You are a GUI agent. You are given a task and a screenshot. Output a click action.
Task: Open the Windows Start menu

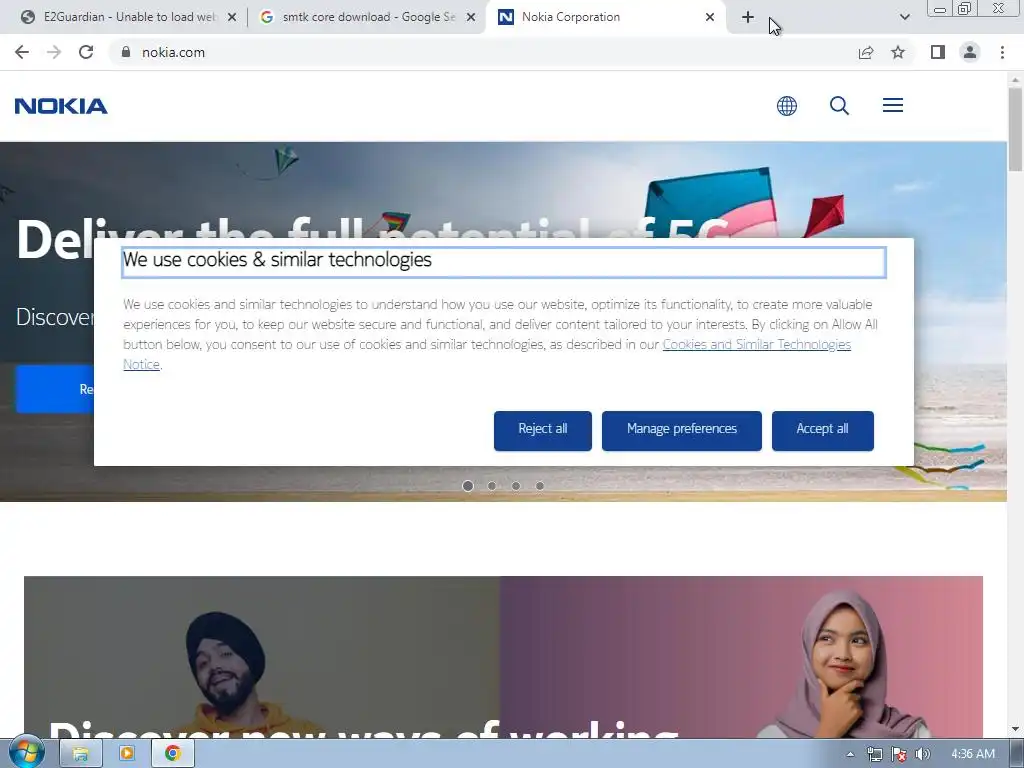click(x=26, y=753)
